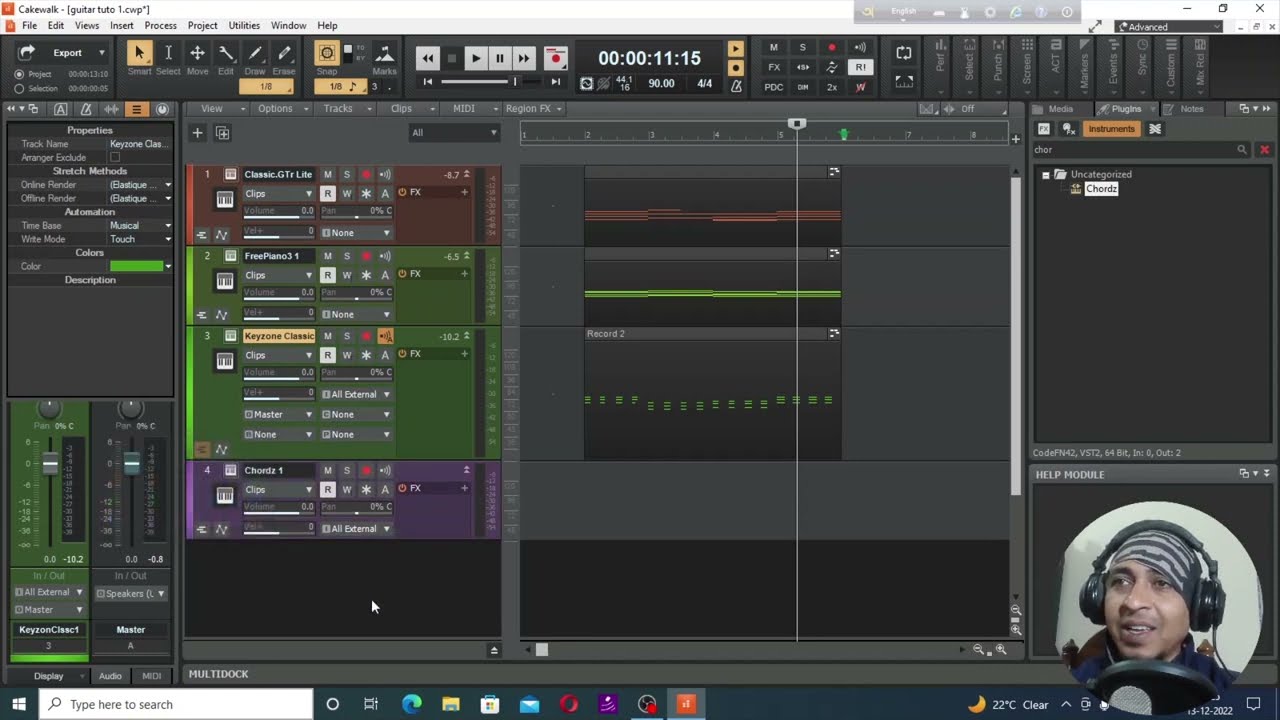Click the Record 2 clip header
1280x720 pixels.
[x=712, y=334]
